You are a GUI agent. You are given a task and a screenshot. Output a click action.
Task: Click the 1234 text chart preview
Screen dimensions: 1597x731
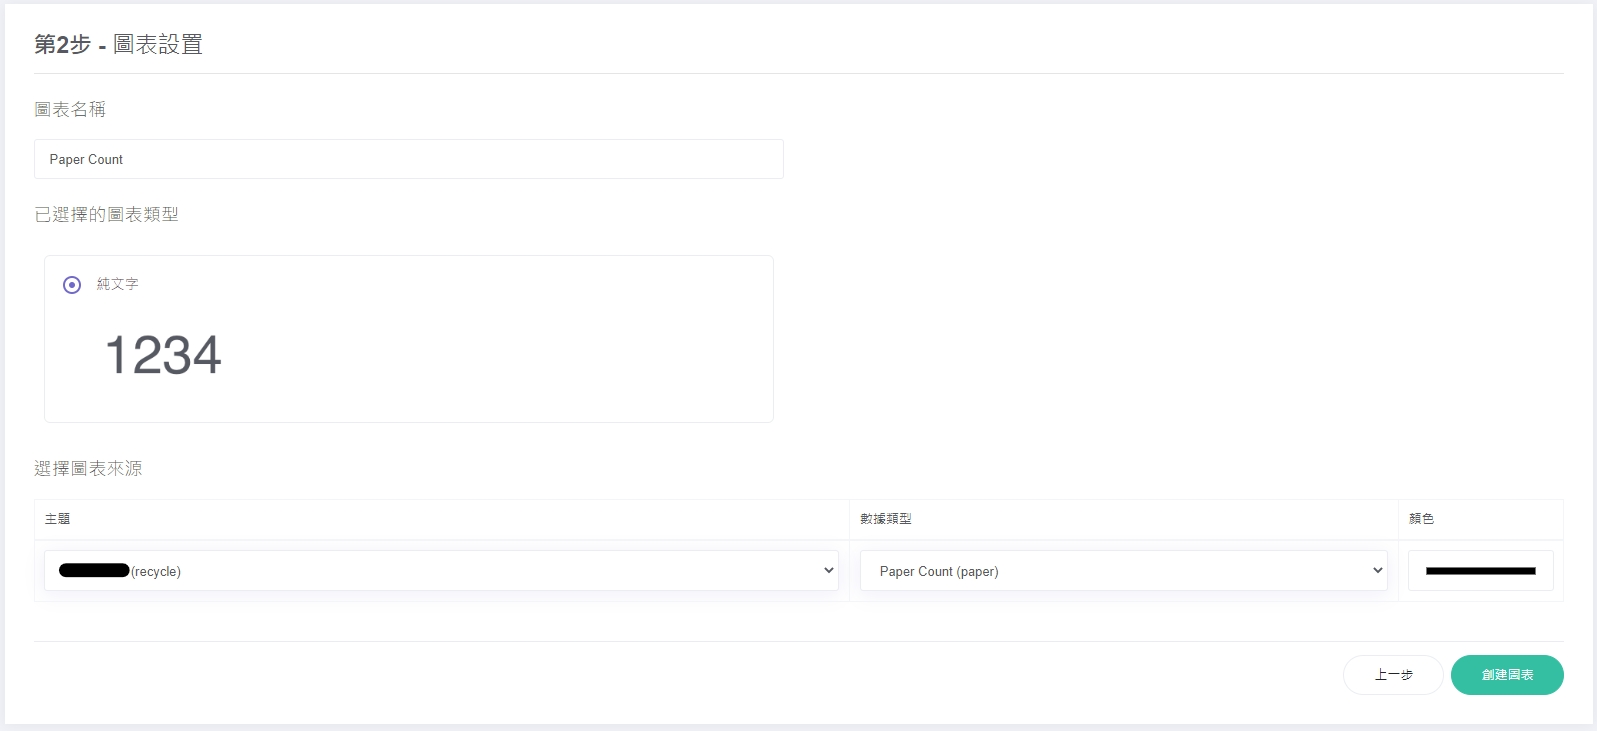pyautogui.click(x=163, y=355)
